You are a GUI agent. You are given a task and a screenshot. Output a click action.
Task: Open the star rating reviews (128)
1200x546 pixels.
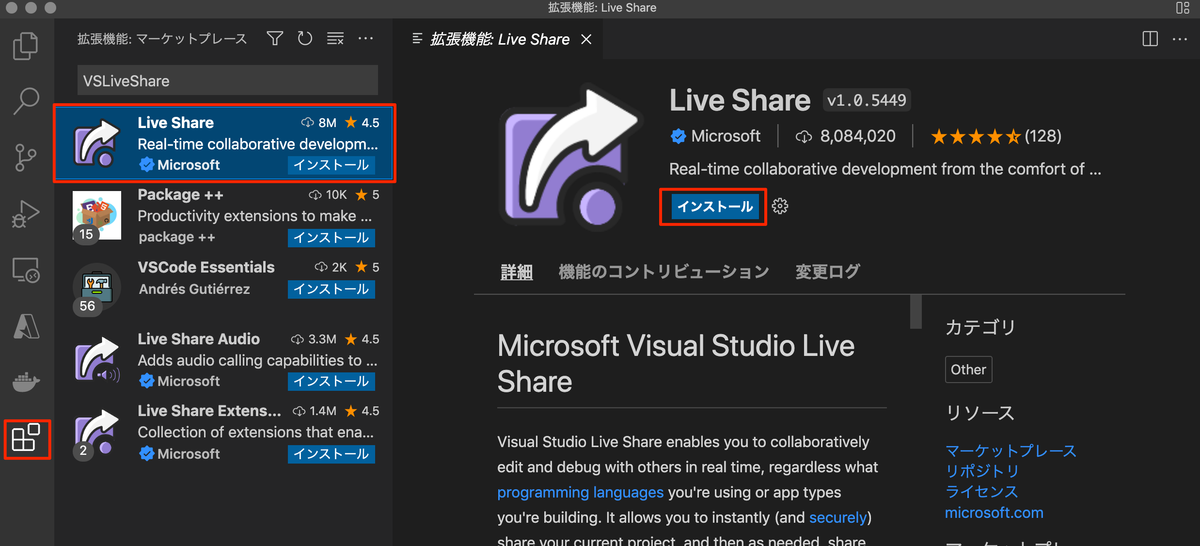[996, 136]
